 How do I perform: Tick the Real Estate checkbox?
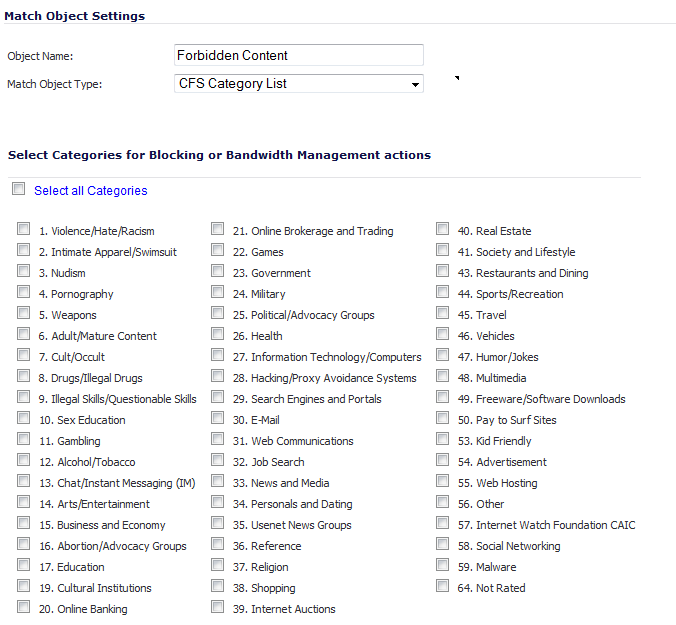click(442, 228)
